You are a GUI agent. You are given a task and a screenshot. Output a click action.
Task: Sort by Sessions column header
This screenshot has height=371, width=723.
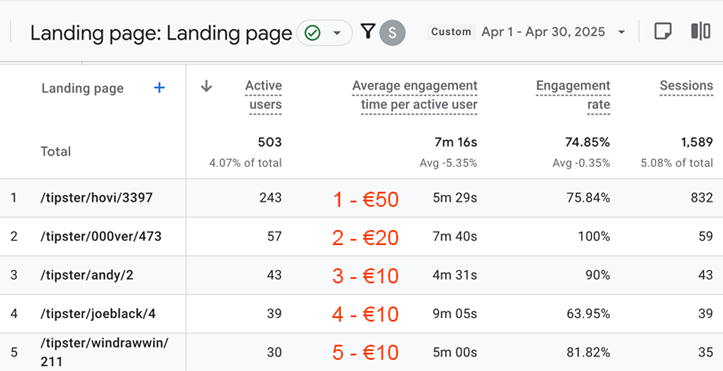tap(686, 86)
